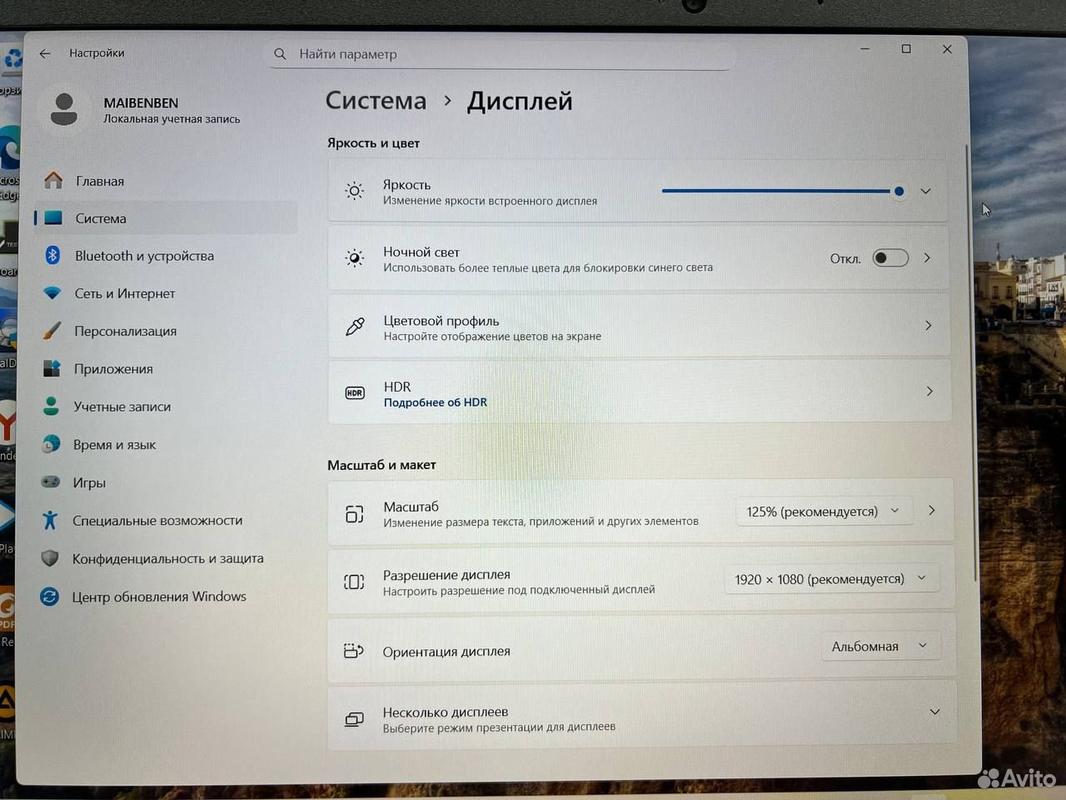The height and width of the screenshot is (800, 1066).
Task: Open the orientation Альбомная dropdown
Action: pos(880,646)
